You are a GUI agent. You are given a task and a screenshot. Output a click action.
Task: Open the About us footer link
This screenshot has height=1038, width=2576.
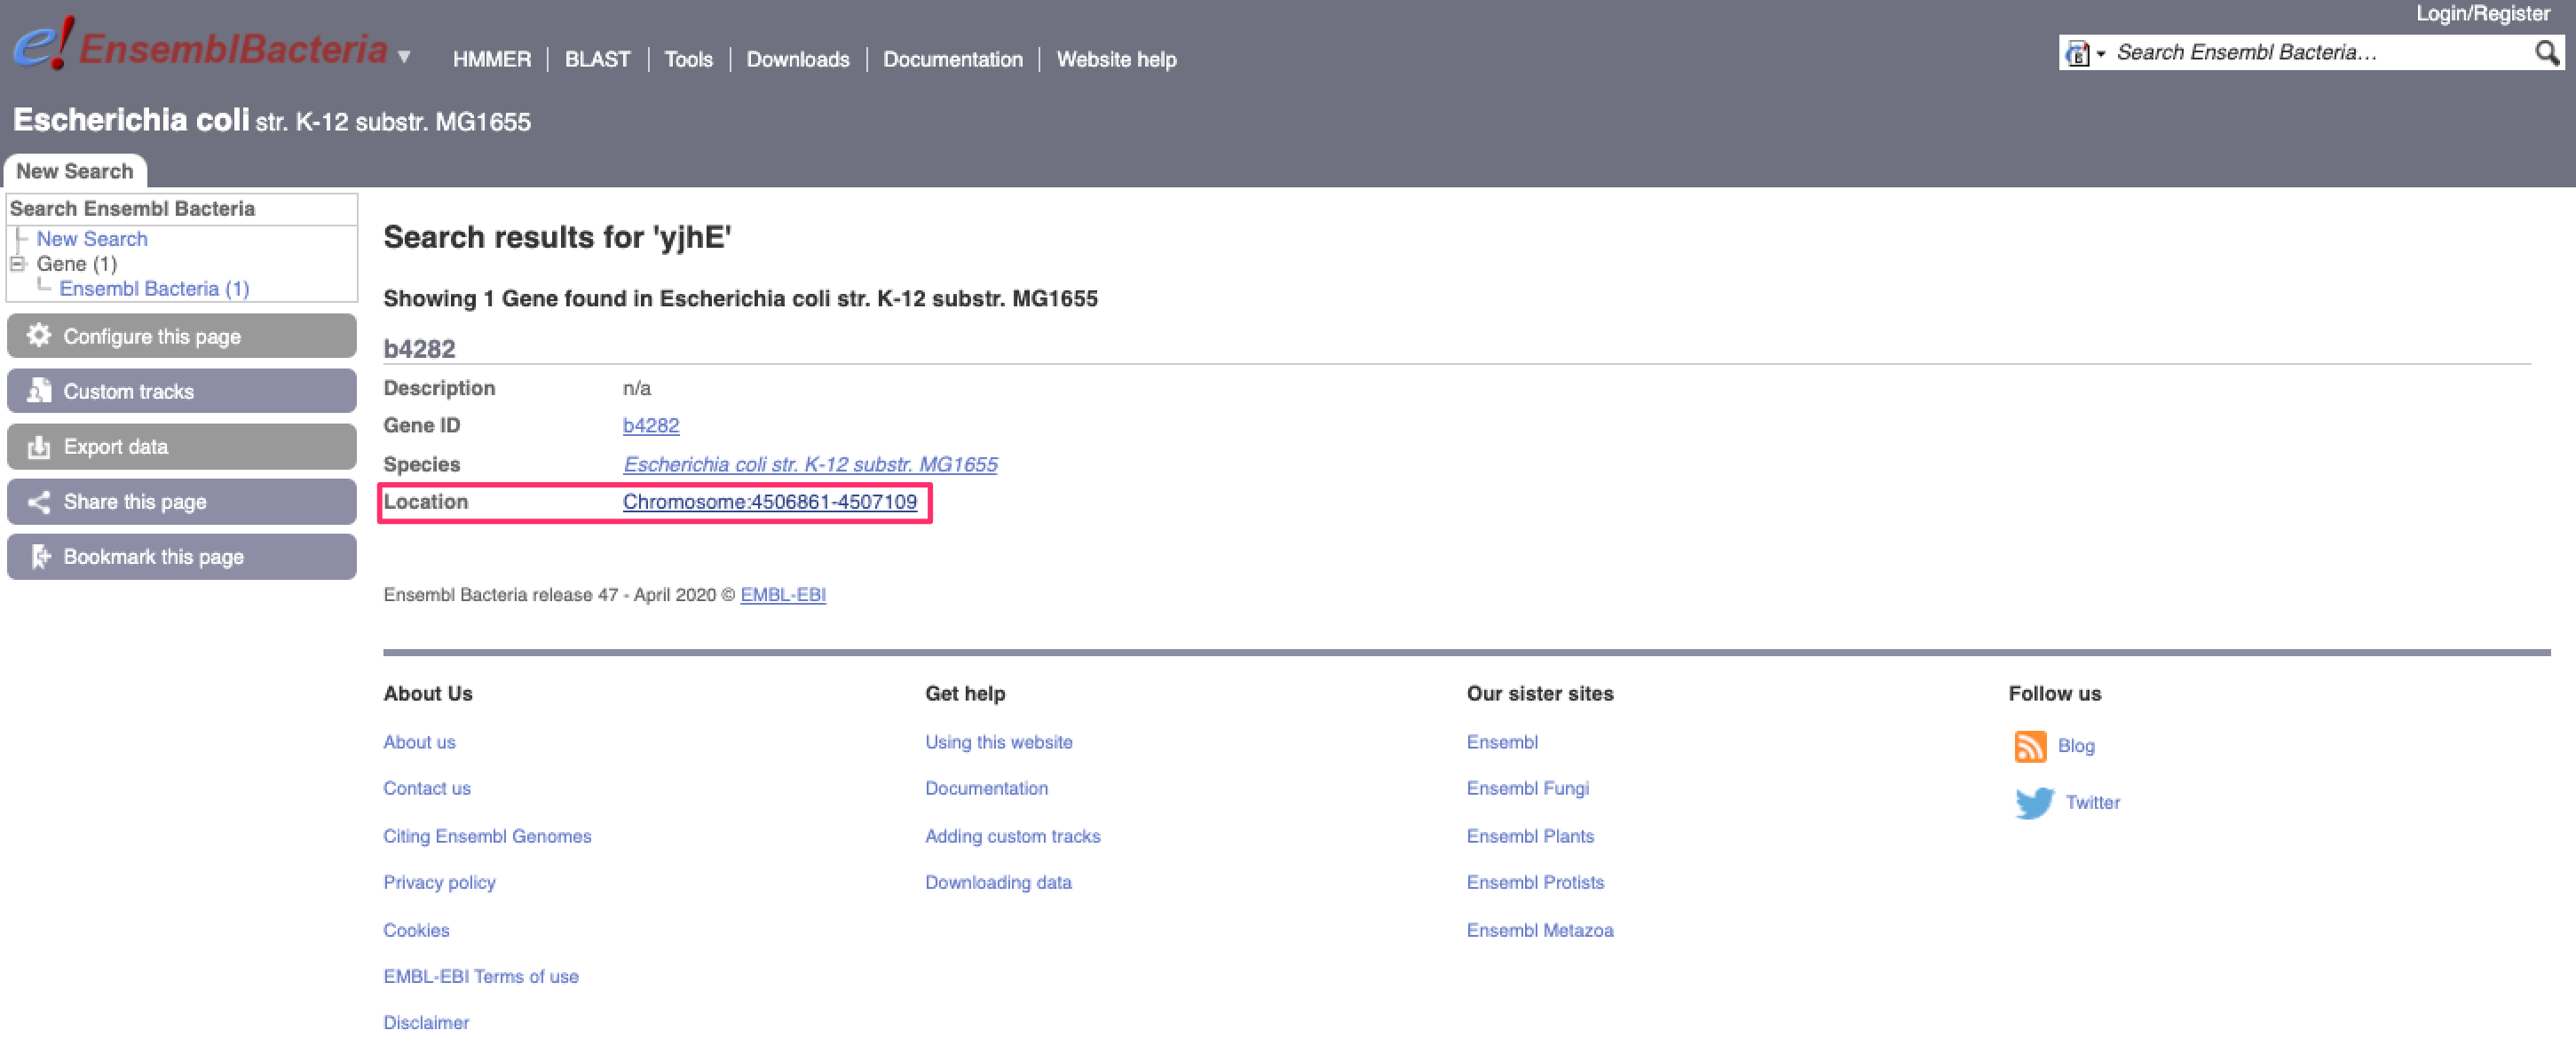419,742
